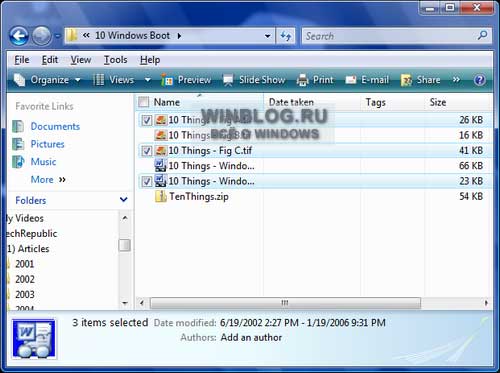Open the View menu

coord(81,60)
